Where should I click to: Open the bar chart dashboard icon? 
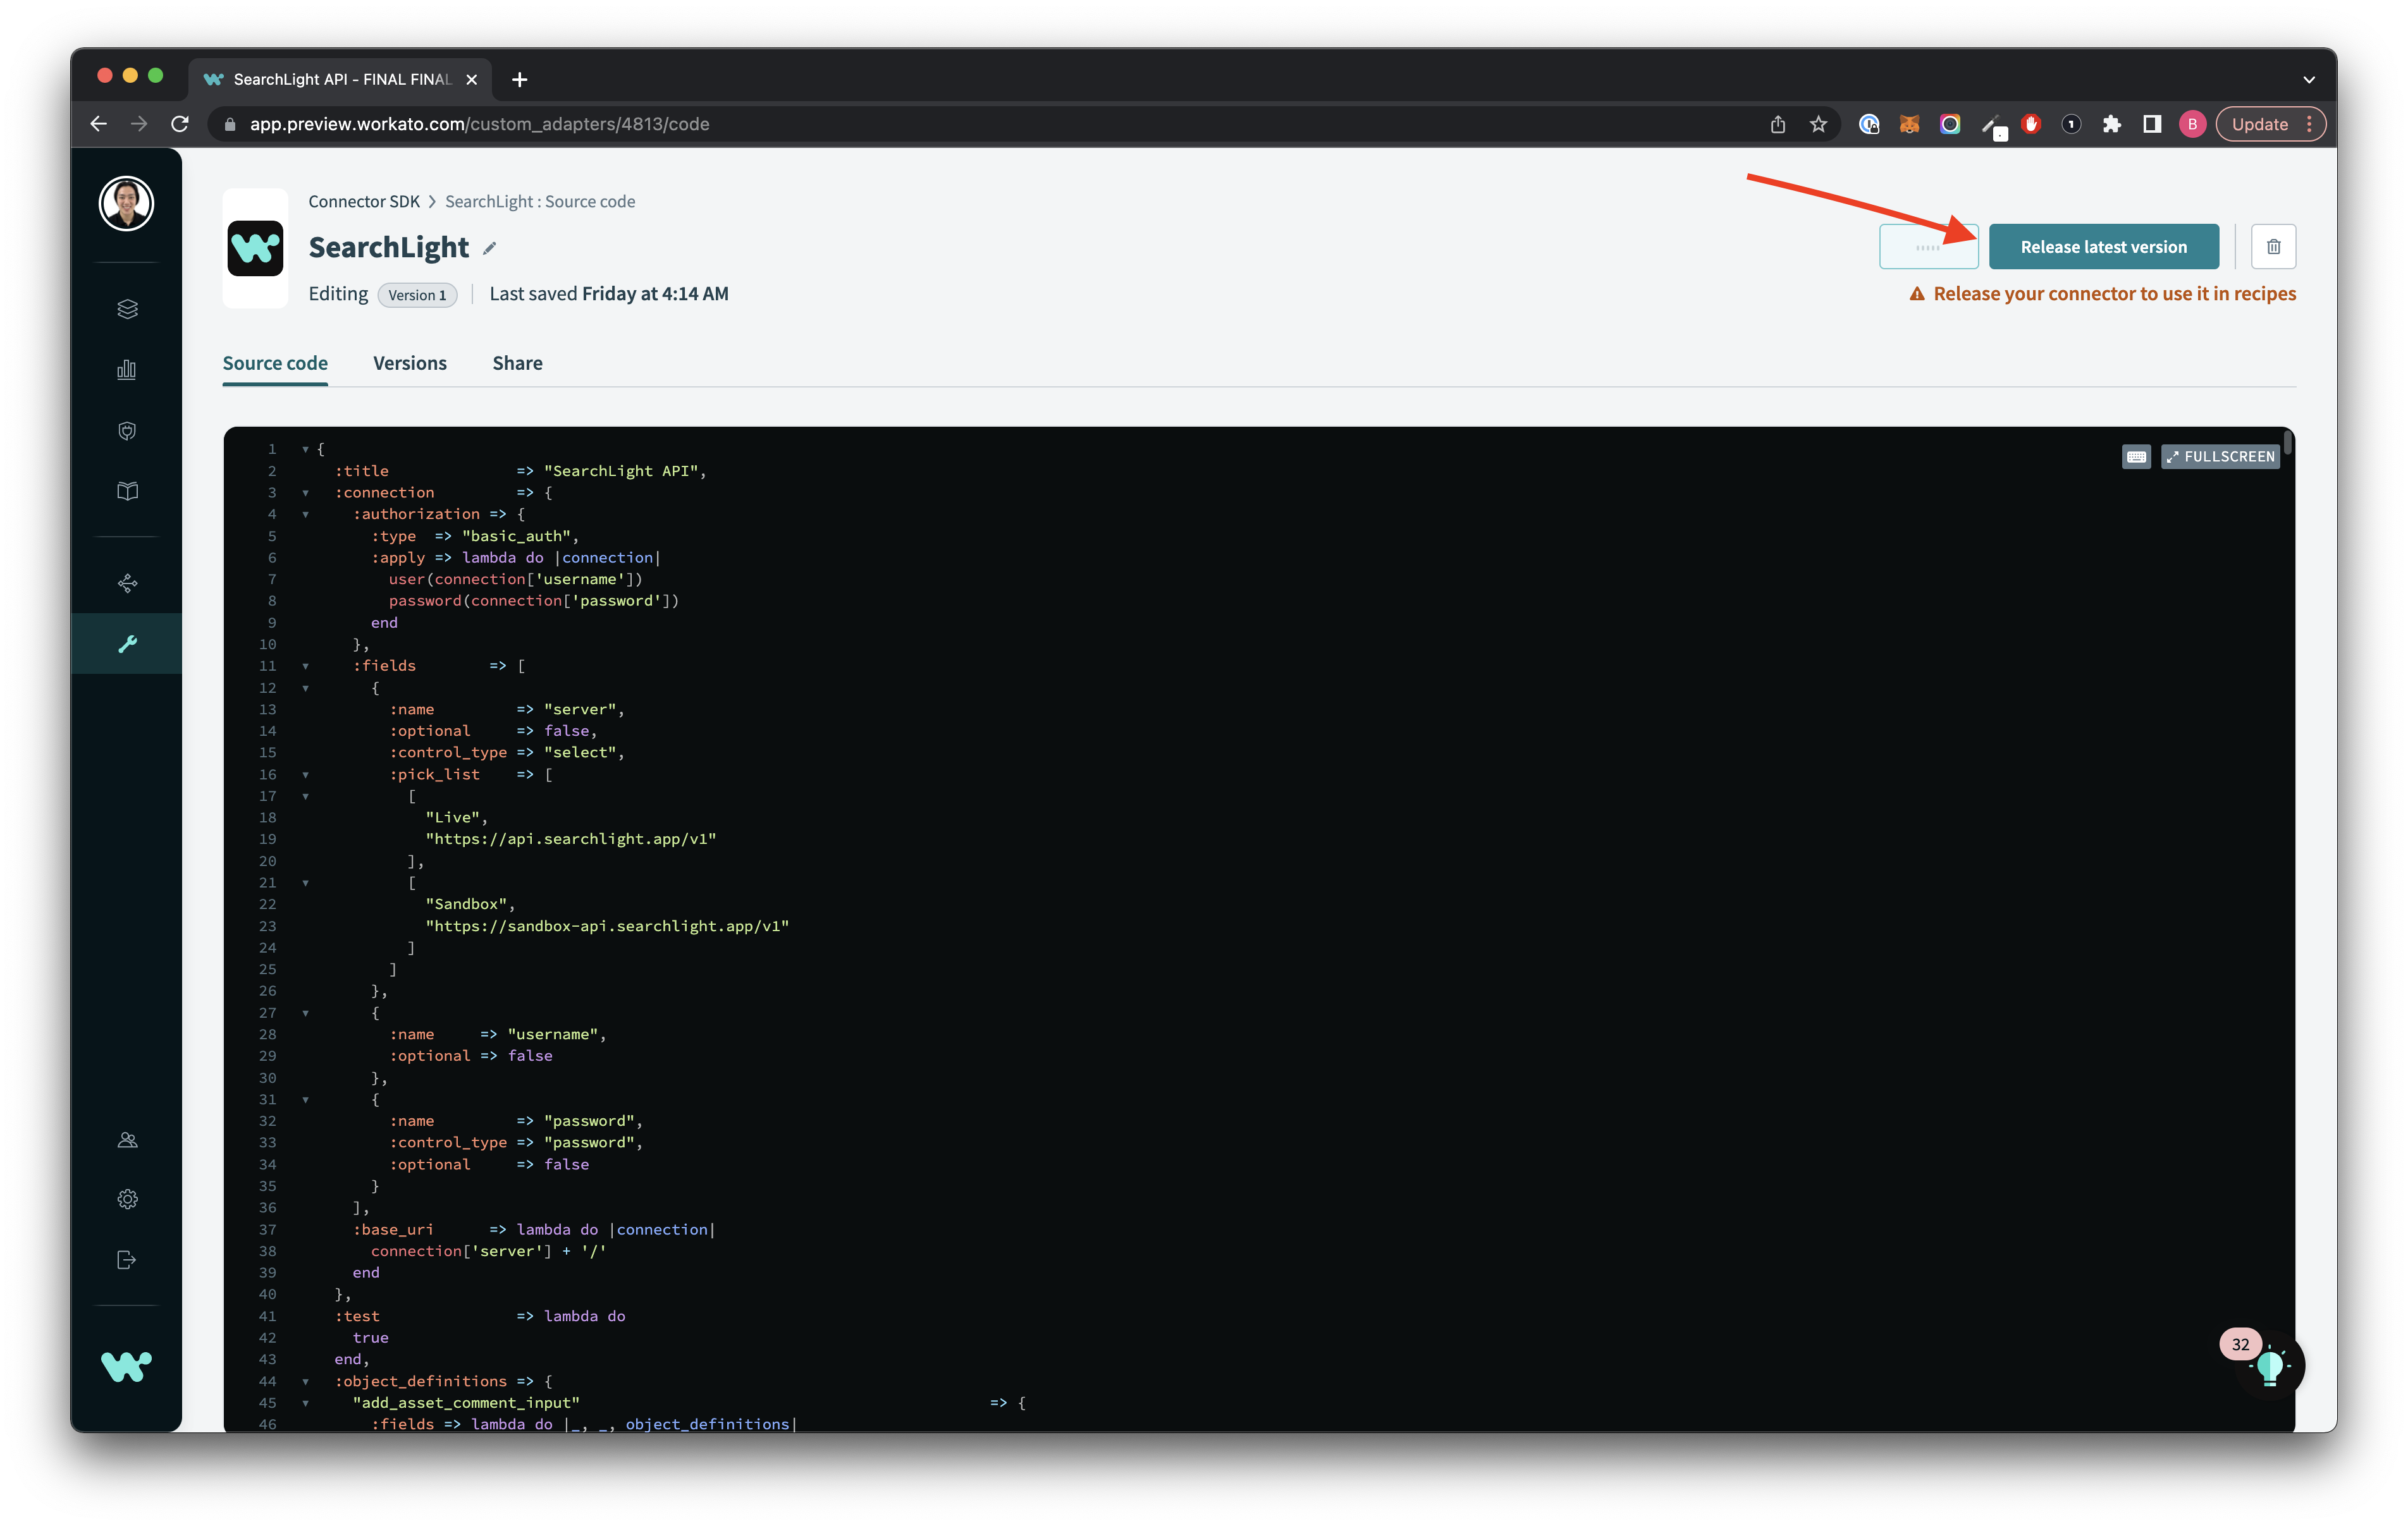pos(127,370)
